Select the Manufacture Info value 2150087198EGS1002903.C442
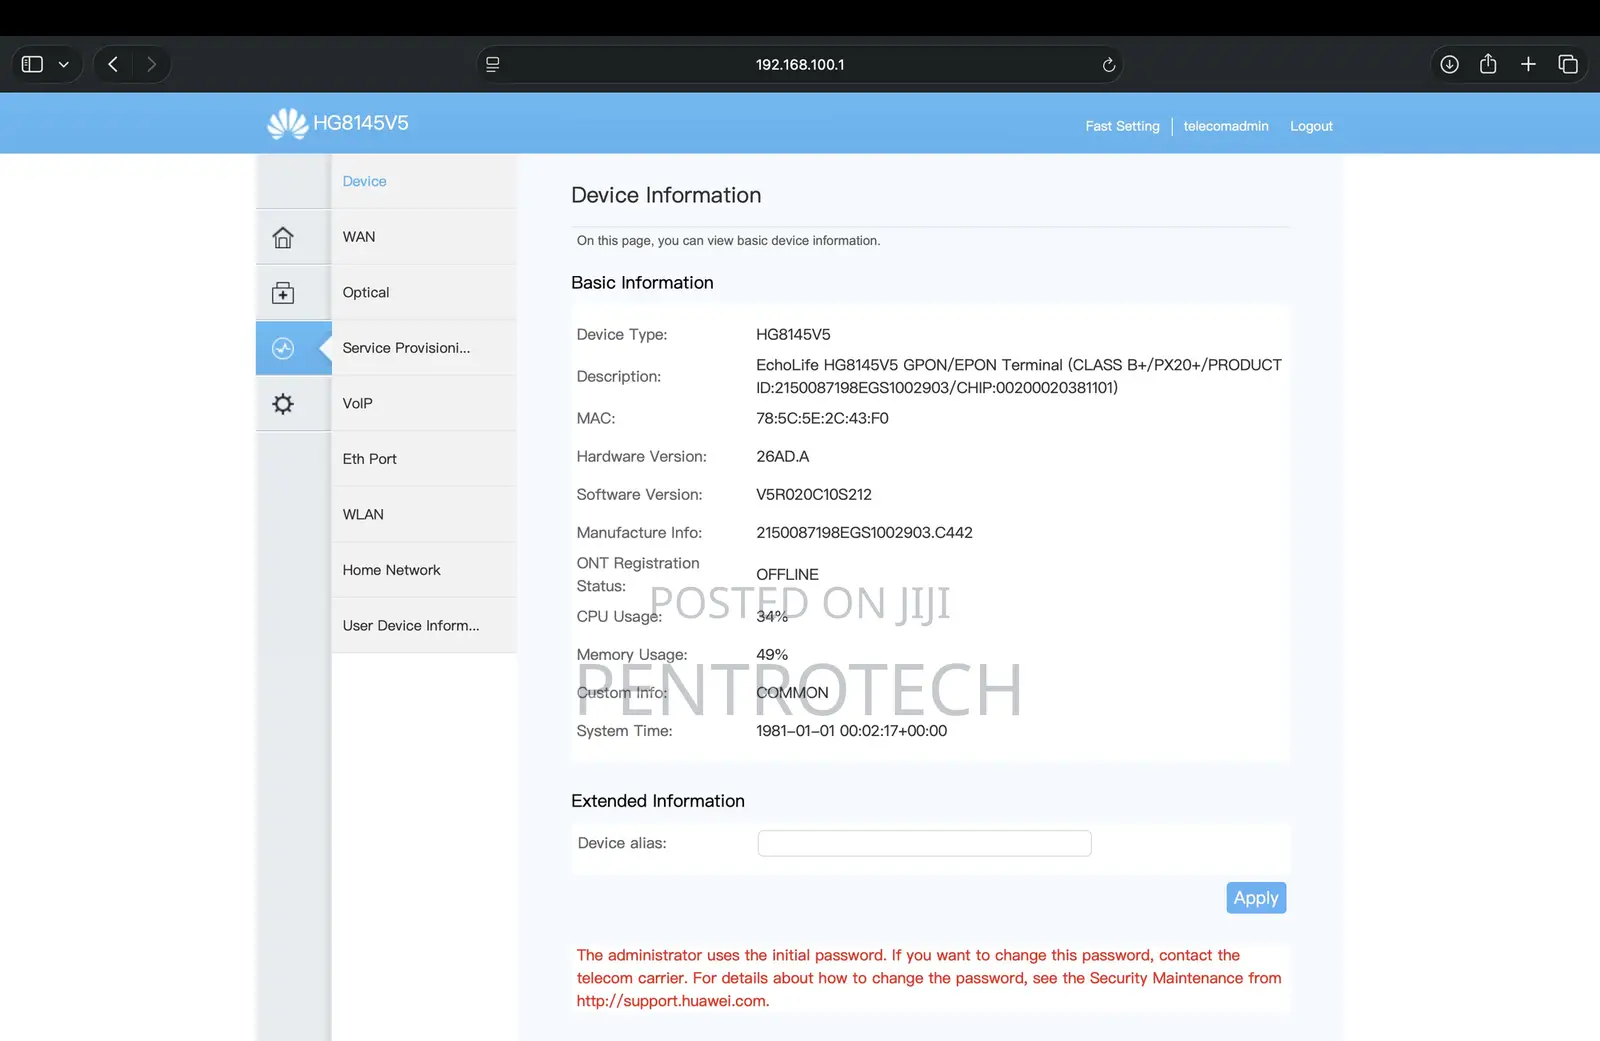This screenshot has height=1041, width=1600. click(x=864, y=532)
